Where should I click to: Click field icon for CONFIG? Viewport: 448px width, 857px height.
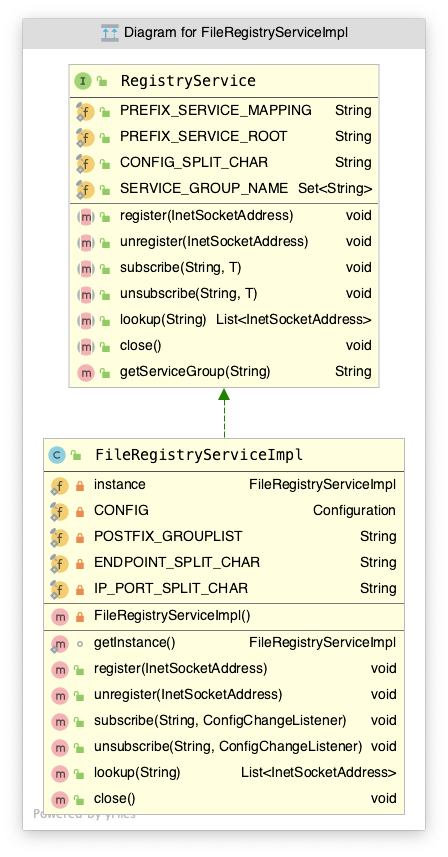[59, 512]
